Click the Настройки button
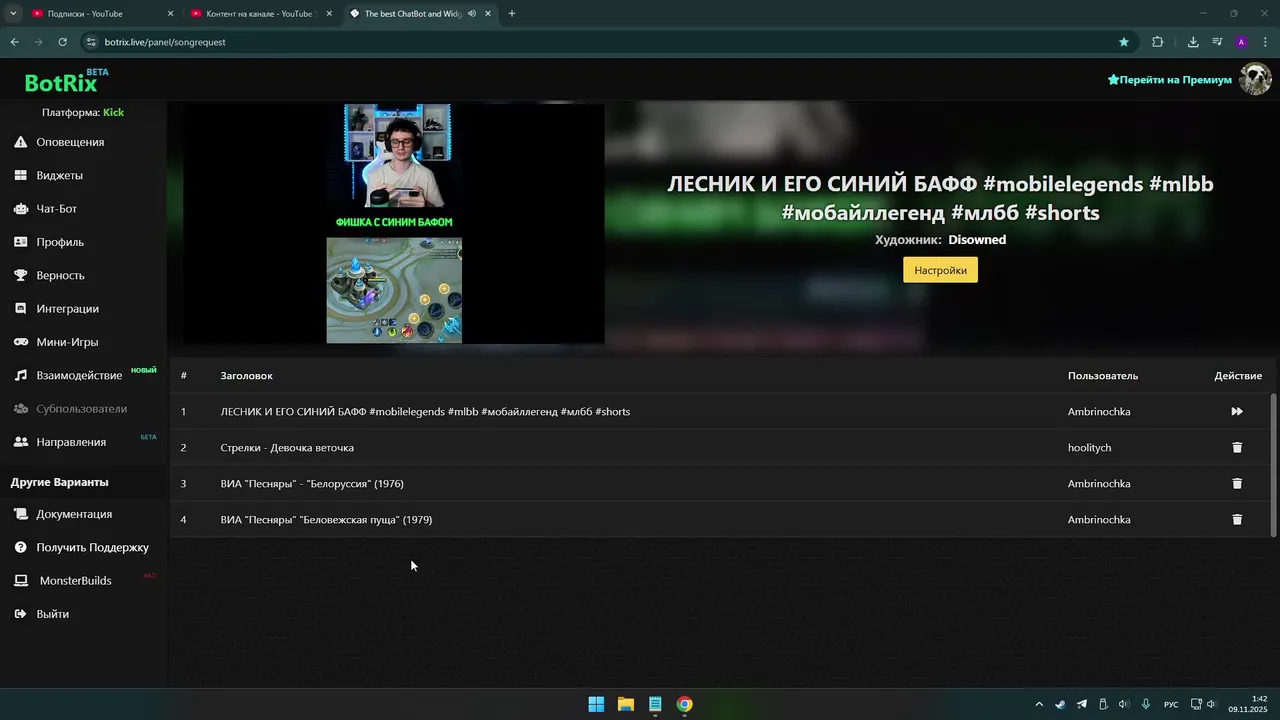The width and height of the screenshot is (1280, 720). coord(940,270)
